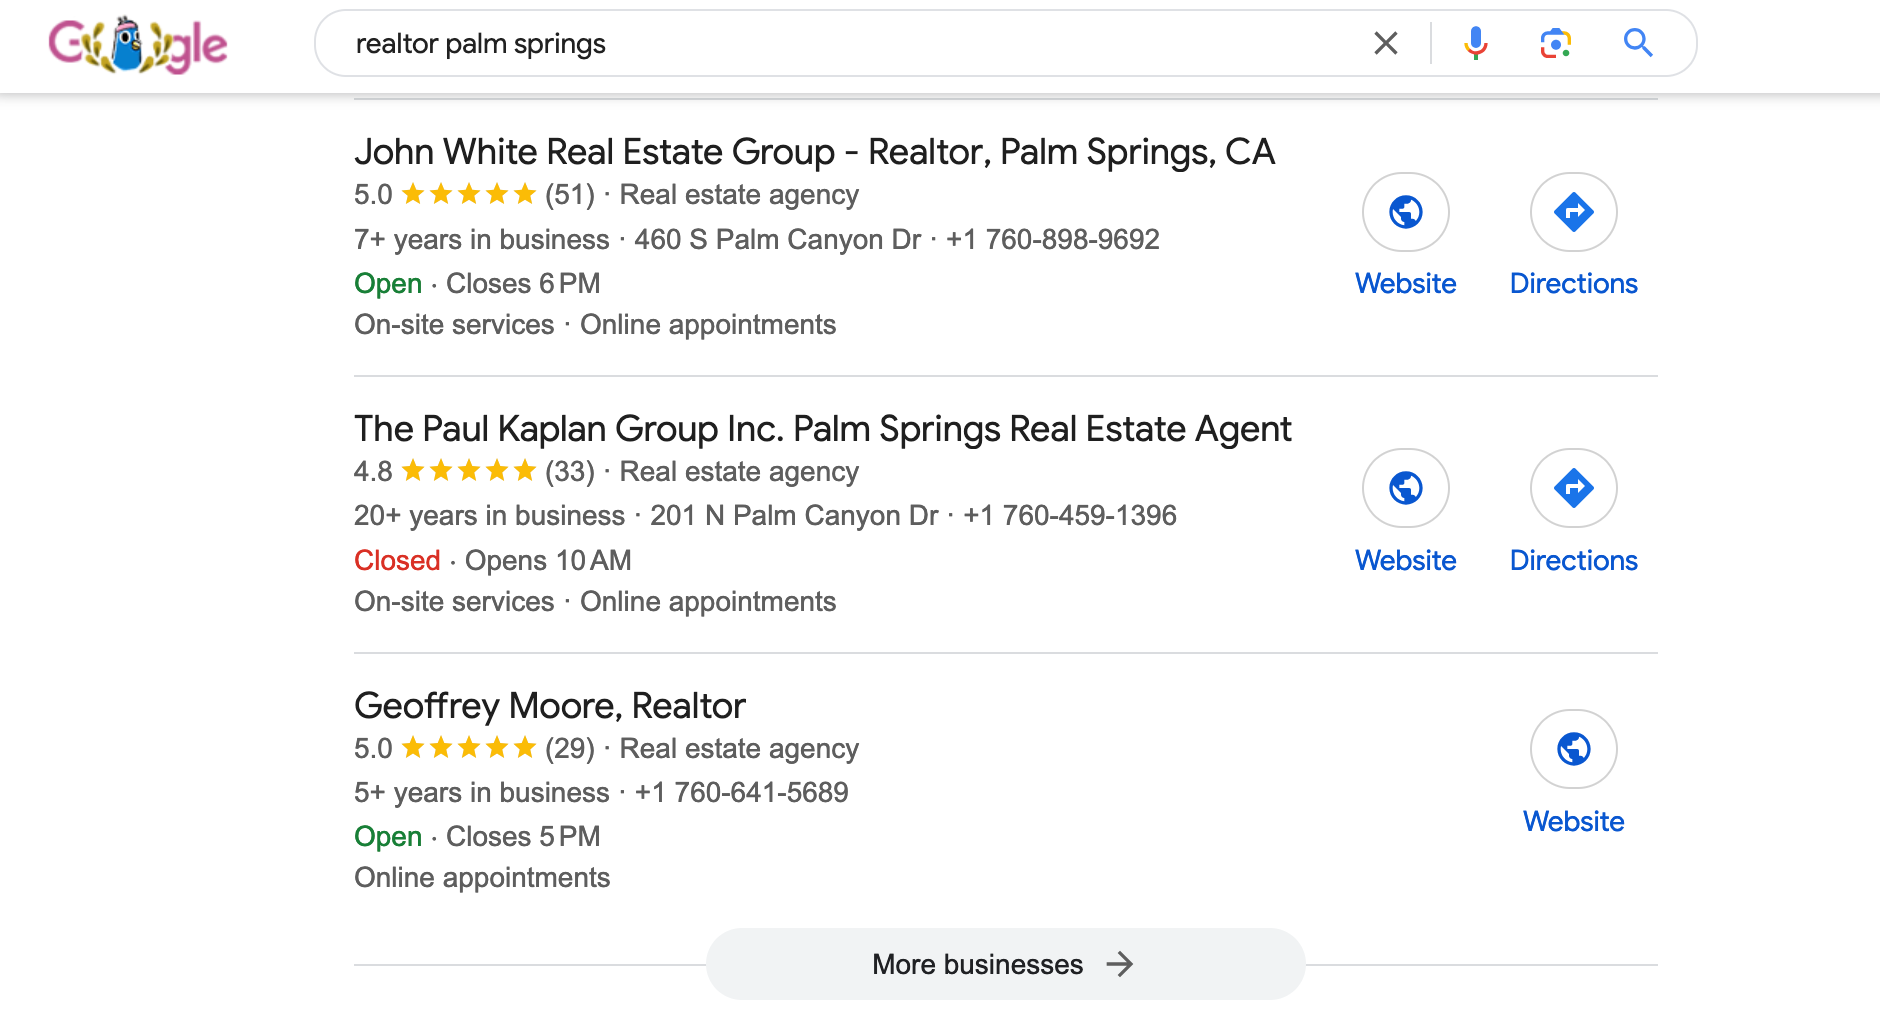Get directions to John White Real Estate
This screenshot has height=1024, width=1880.
point(1573,212)
